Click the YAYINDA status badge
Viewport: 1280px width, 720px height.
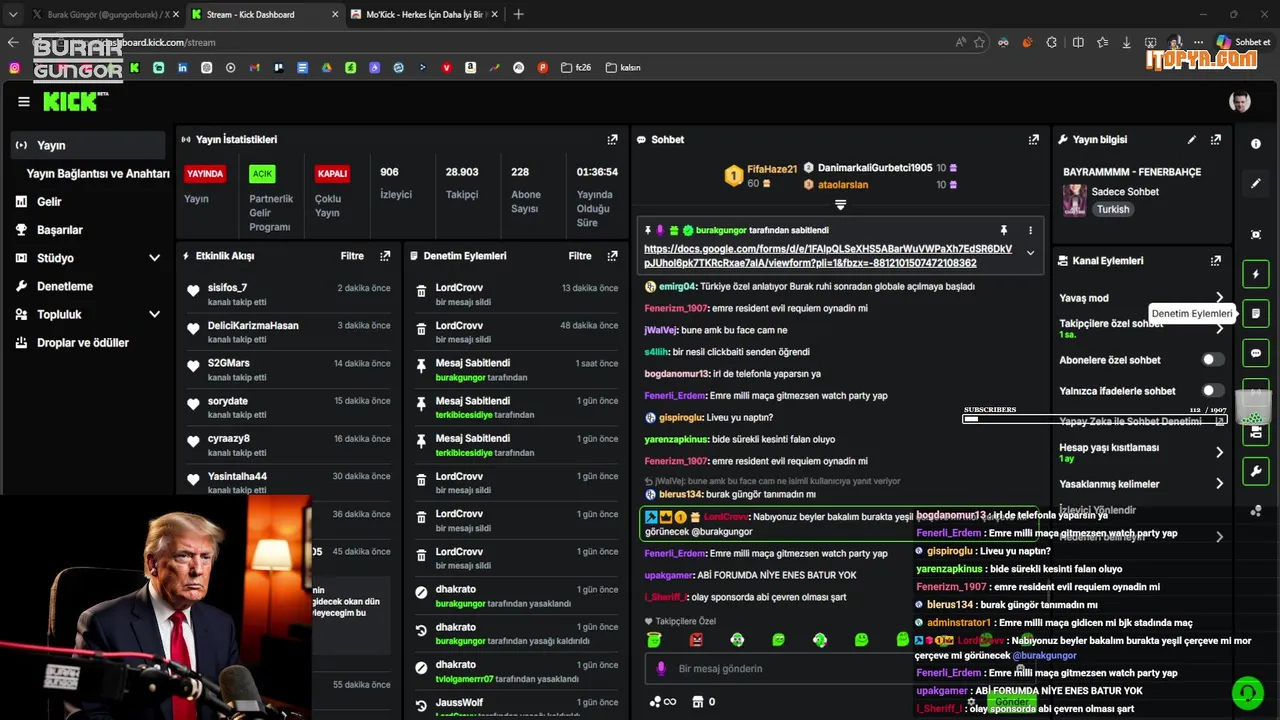point(205,174)
